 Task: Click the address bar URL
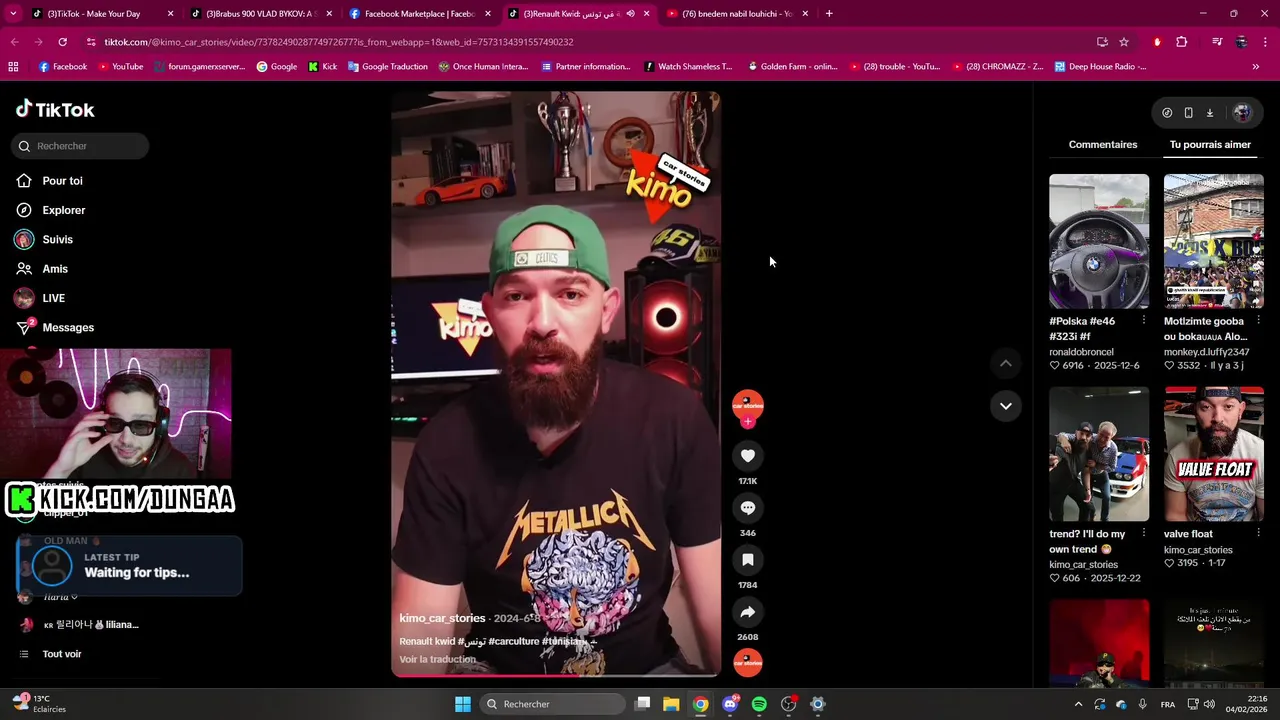[339, 42]
